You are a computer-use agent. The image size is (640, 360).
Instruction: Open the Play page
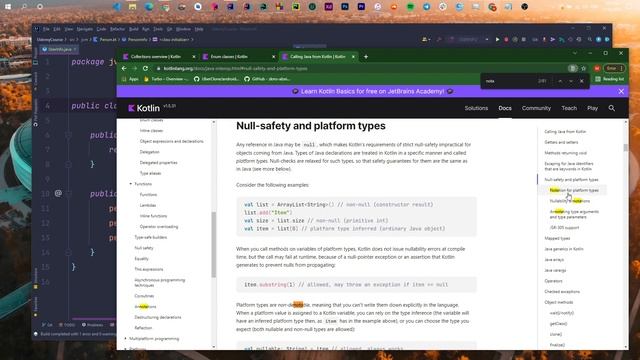click(x=592, y=108)
